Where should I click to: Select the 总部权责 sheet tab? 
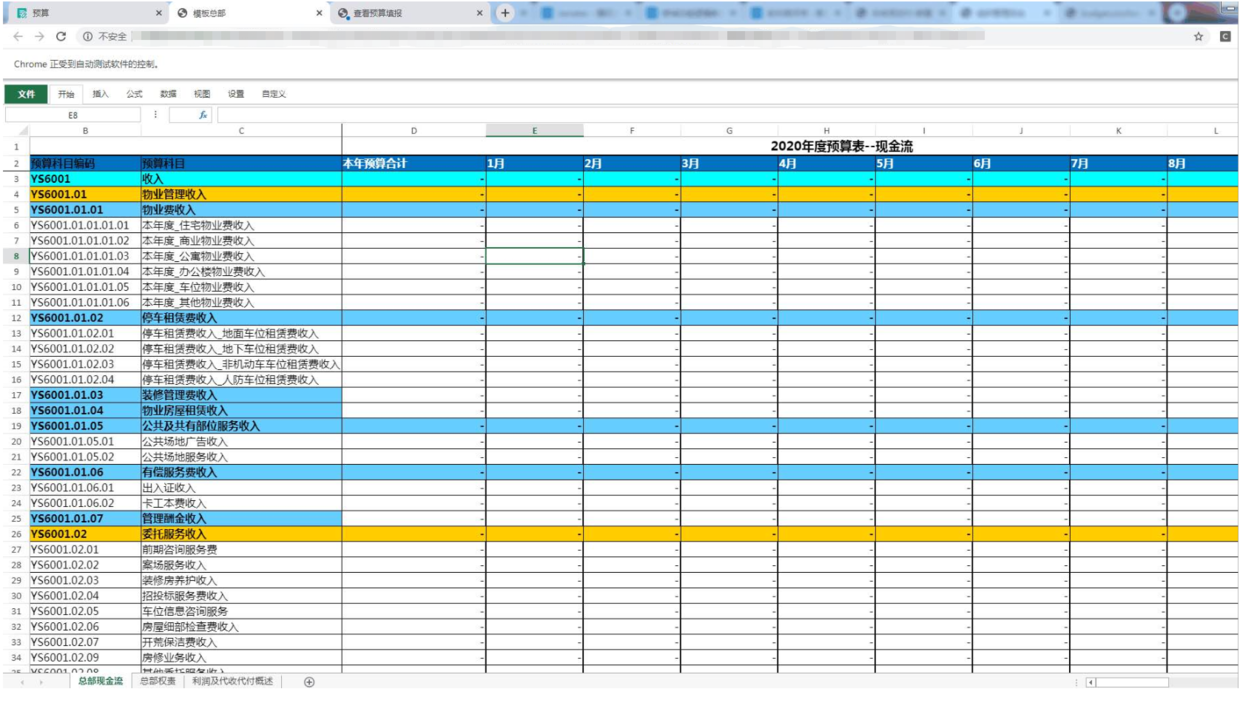pyautogui.click(x=157, y=681)
